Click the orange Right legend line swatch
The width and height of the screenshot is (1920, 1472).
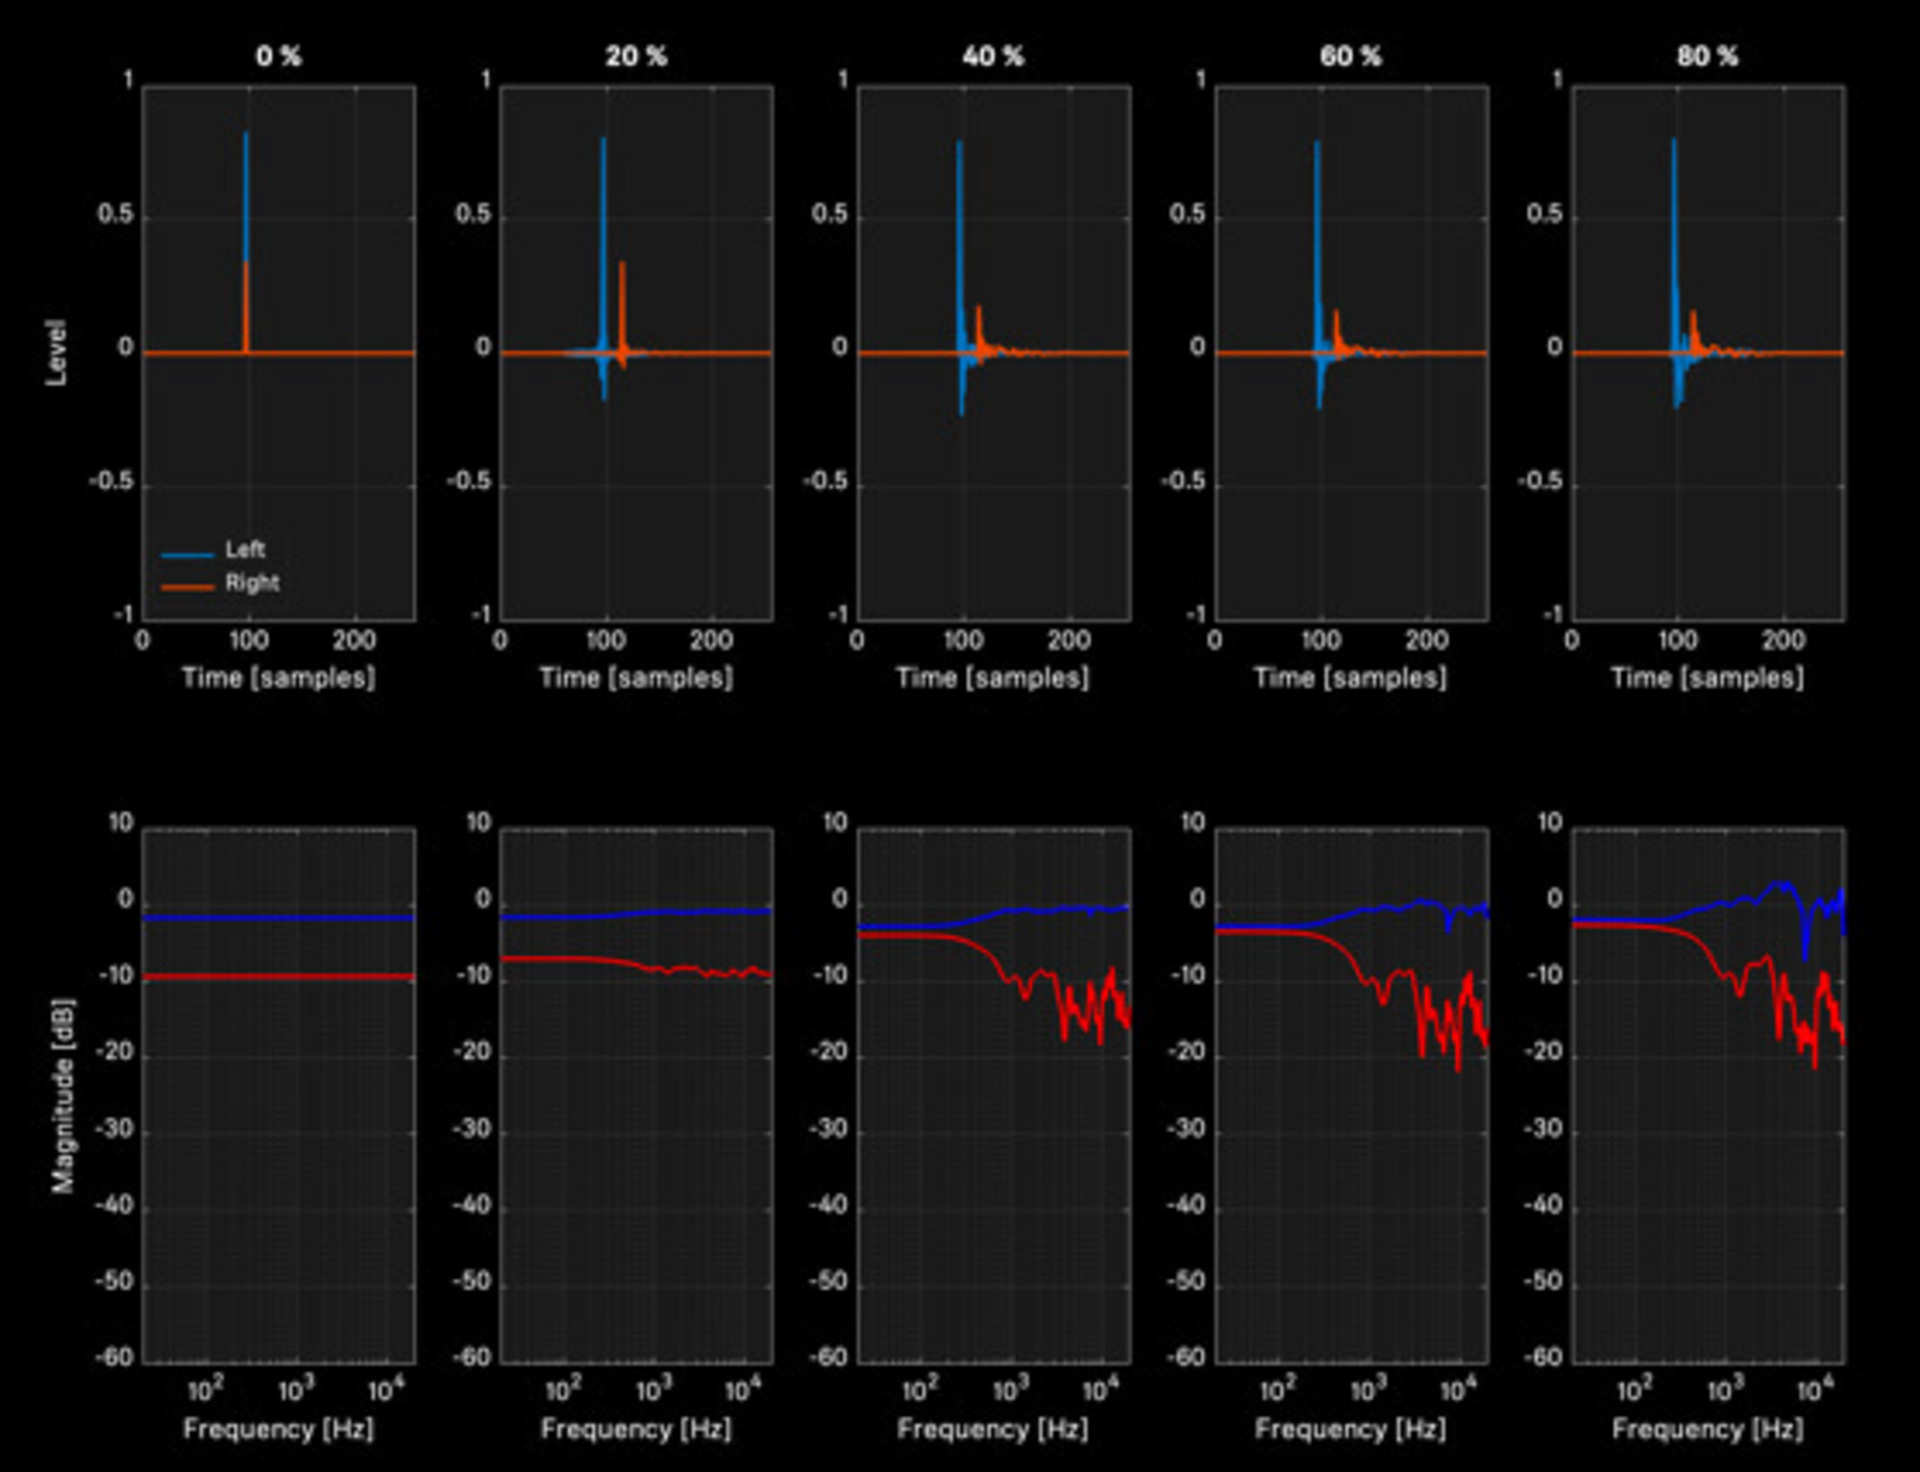click(187, 587)
